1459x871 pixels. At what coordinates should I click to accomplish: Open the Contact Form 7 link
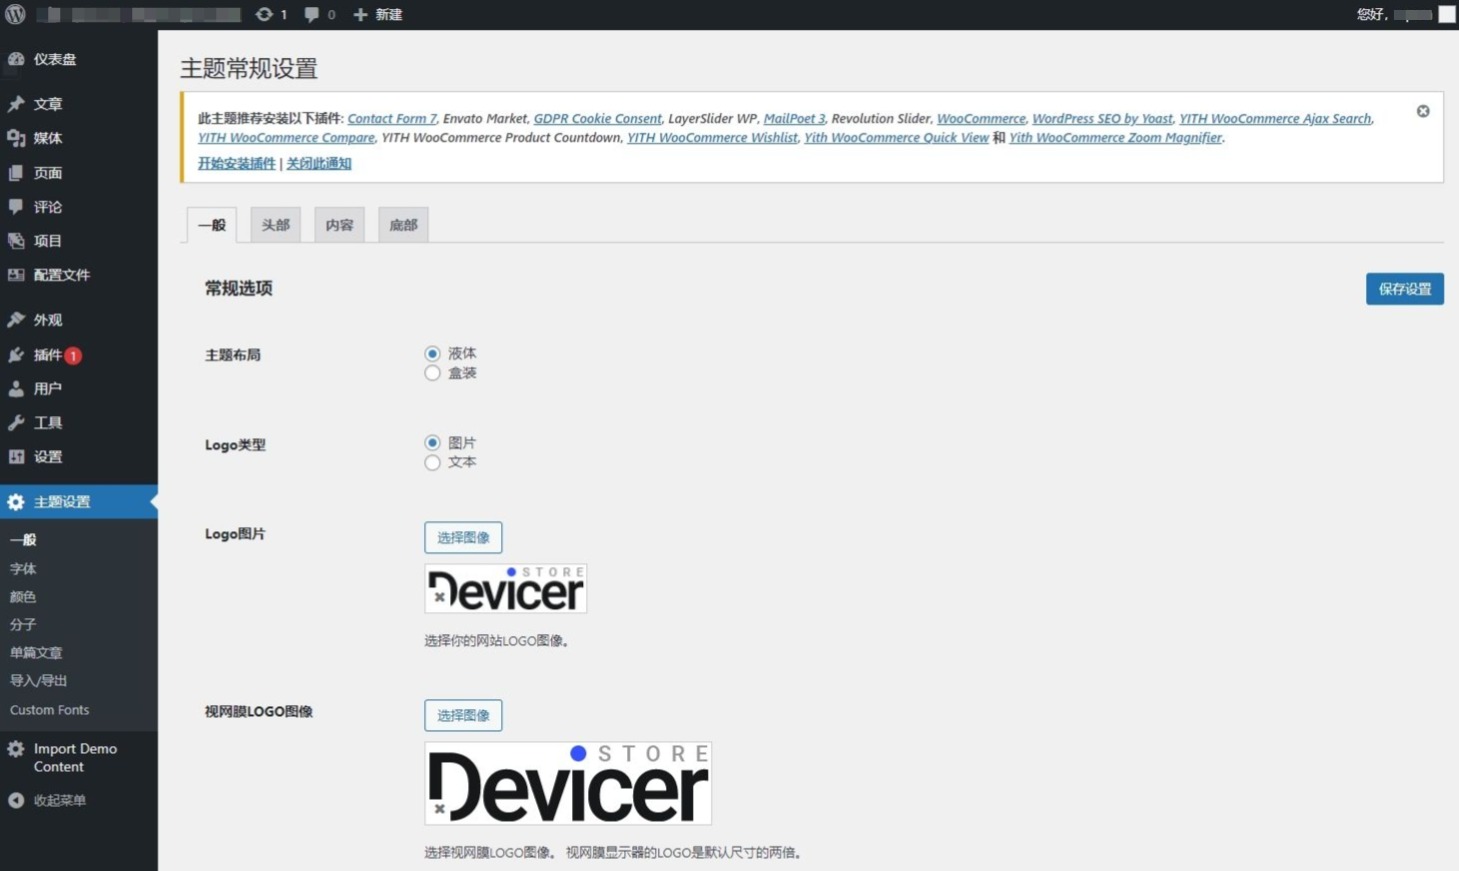point(392,118)
